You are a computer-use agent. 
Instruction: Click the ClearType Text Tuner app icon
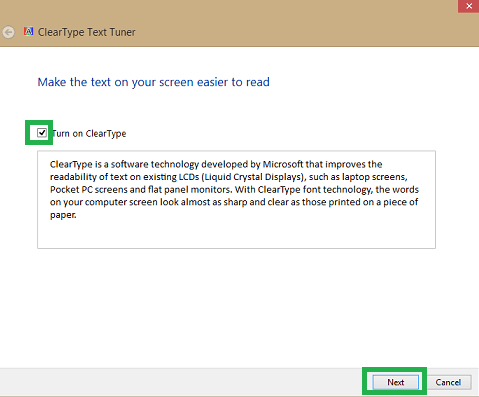click(x=28, y=31)
